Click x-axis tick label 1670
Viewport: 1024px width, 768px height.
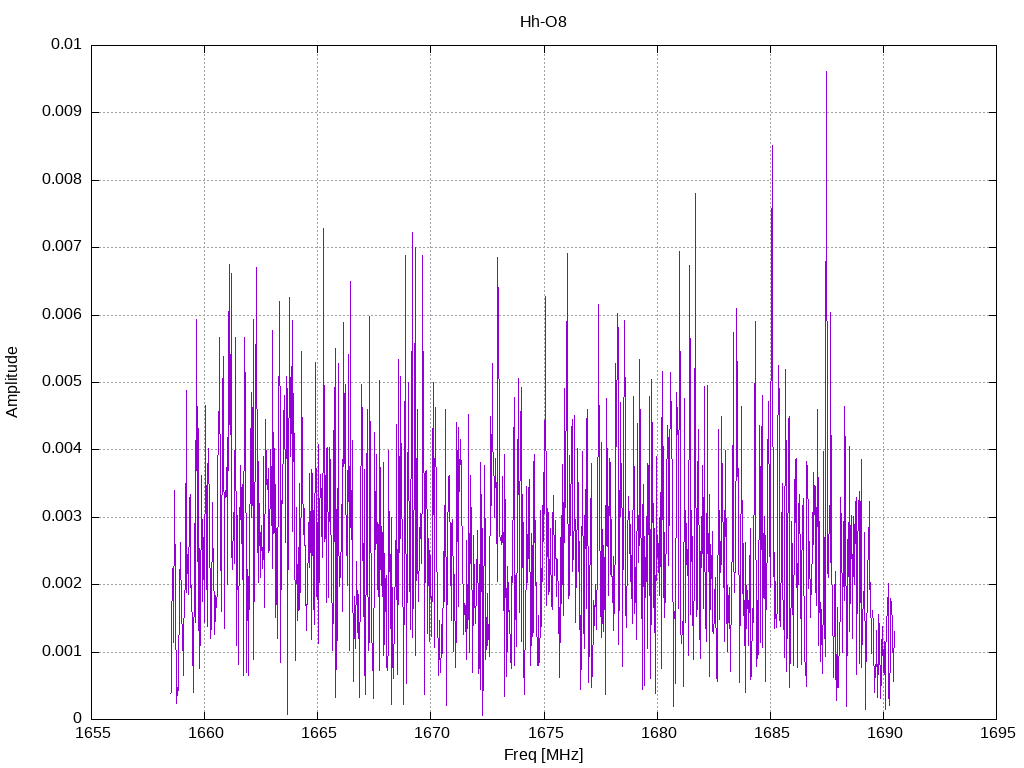click(431, 733)
